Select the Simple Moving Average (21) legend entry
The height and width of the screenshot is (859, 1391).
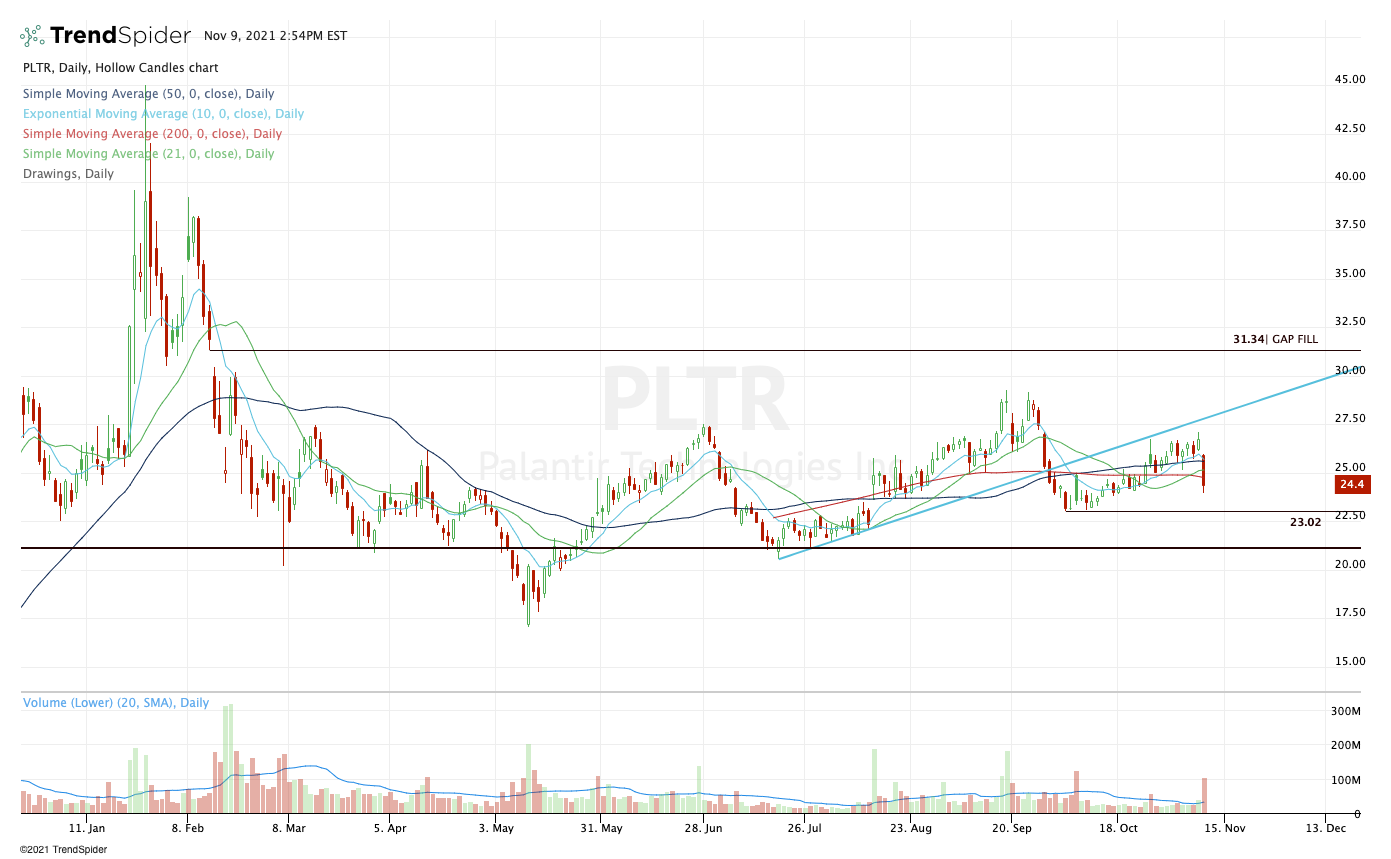tap(148, 154)
